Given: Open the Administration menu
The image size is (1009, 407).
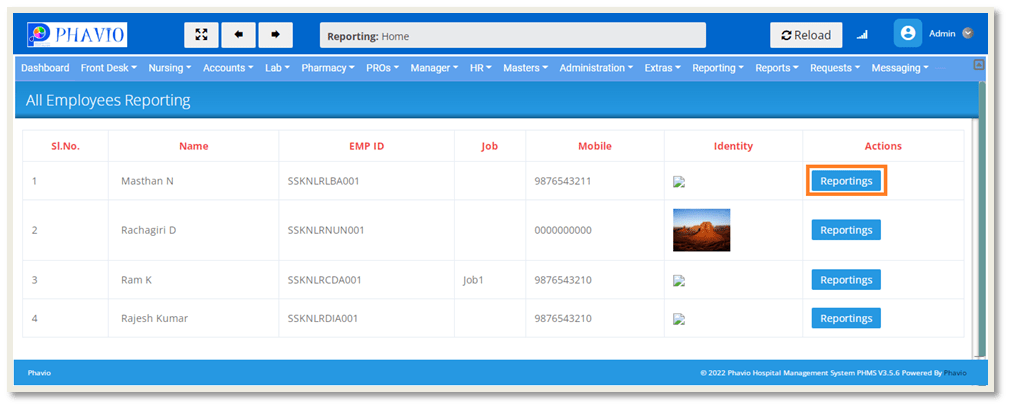Looking at the screenshot, I should click(x=597, y=68).
